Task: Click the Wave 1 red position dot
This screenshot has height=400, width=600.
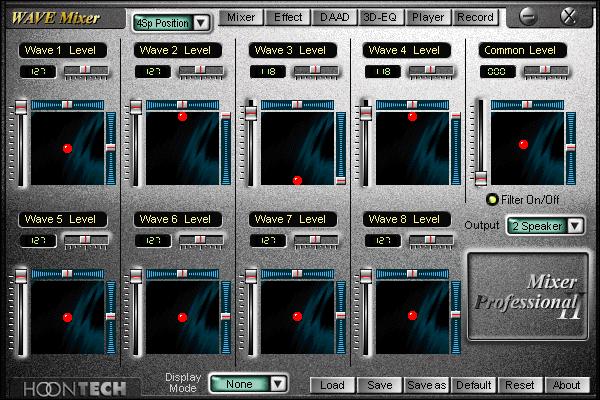Action: coord(67,149)
